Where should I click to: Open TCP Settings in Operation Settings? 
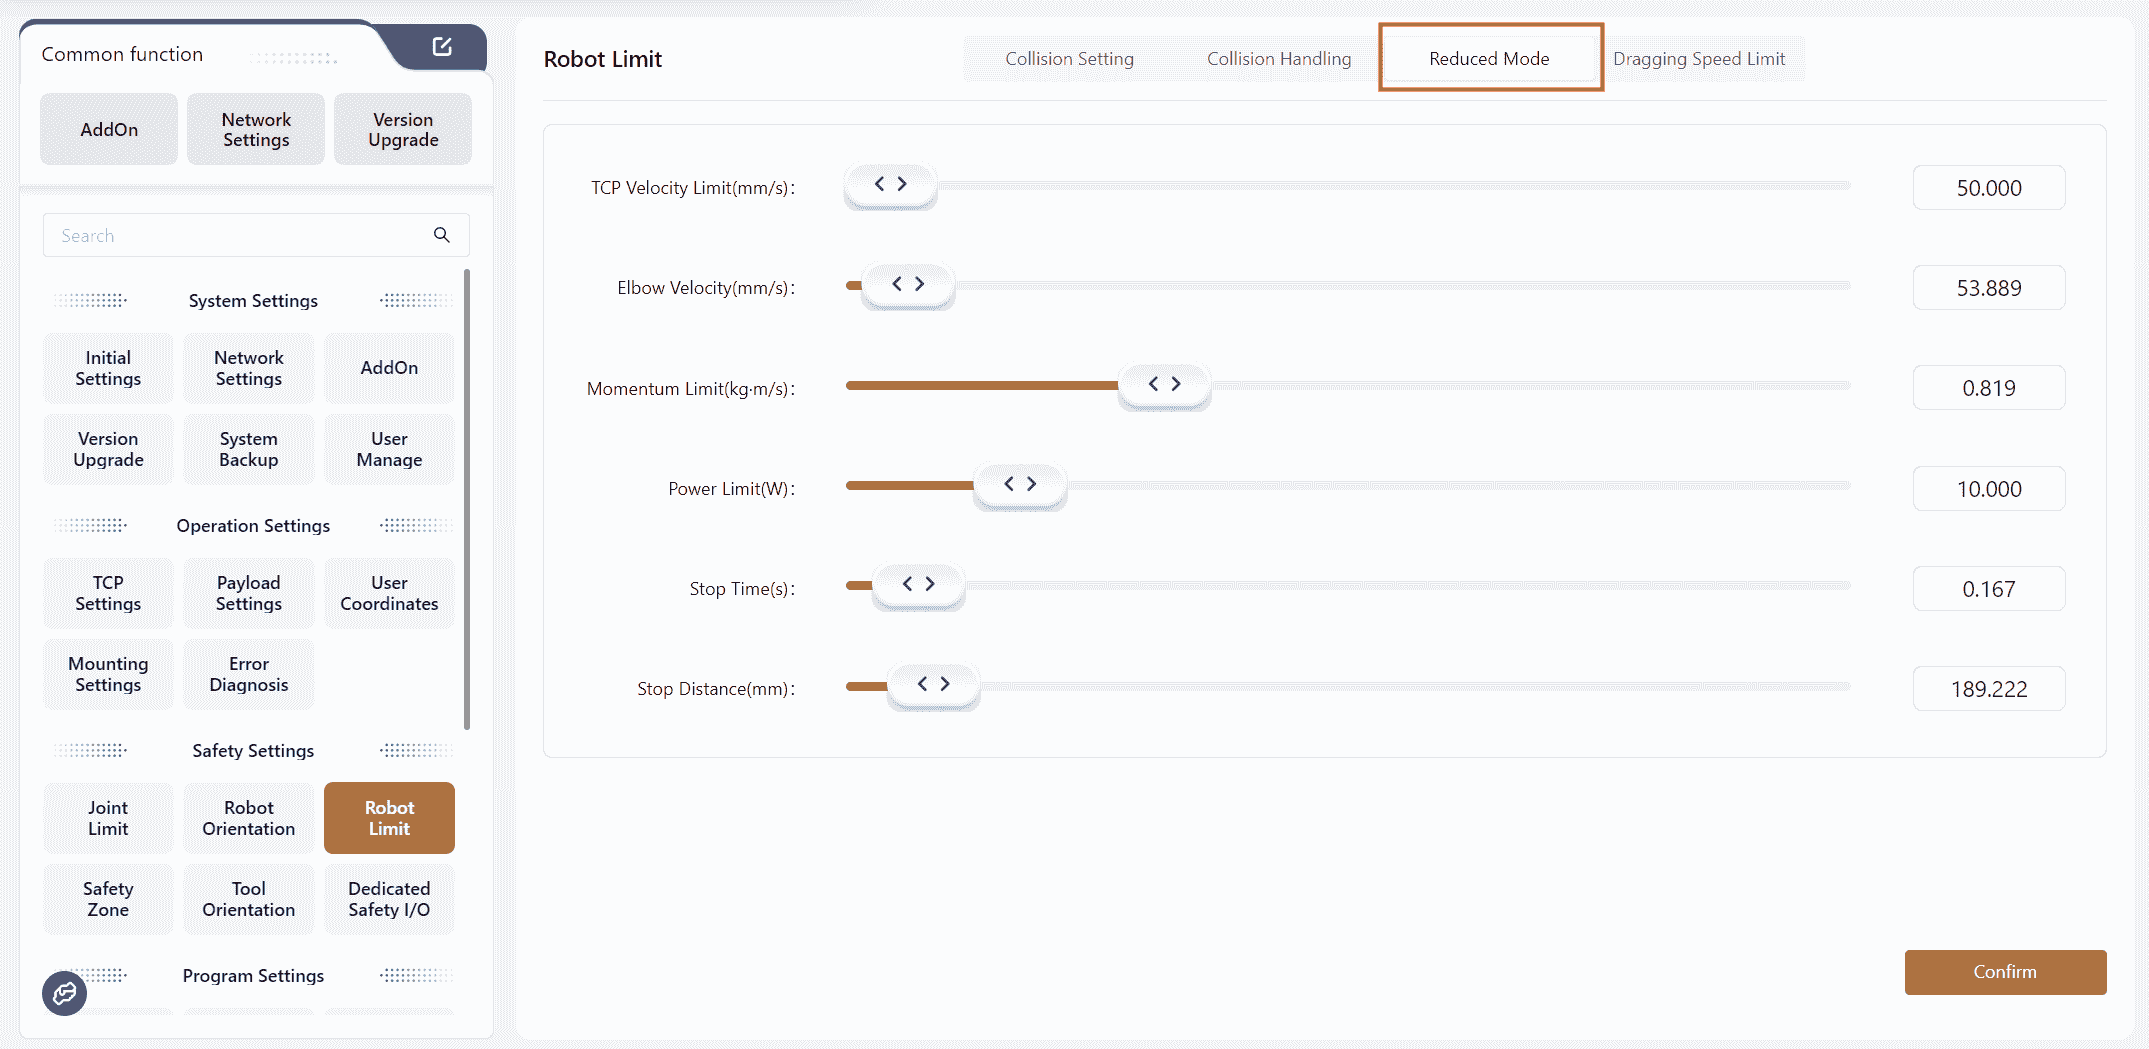click(108, 593)
